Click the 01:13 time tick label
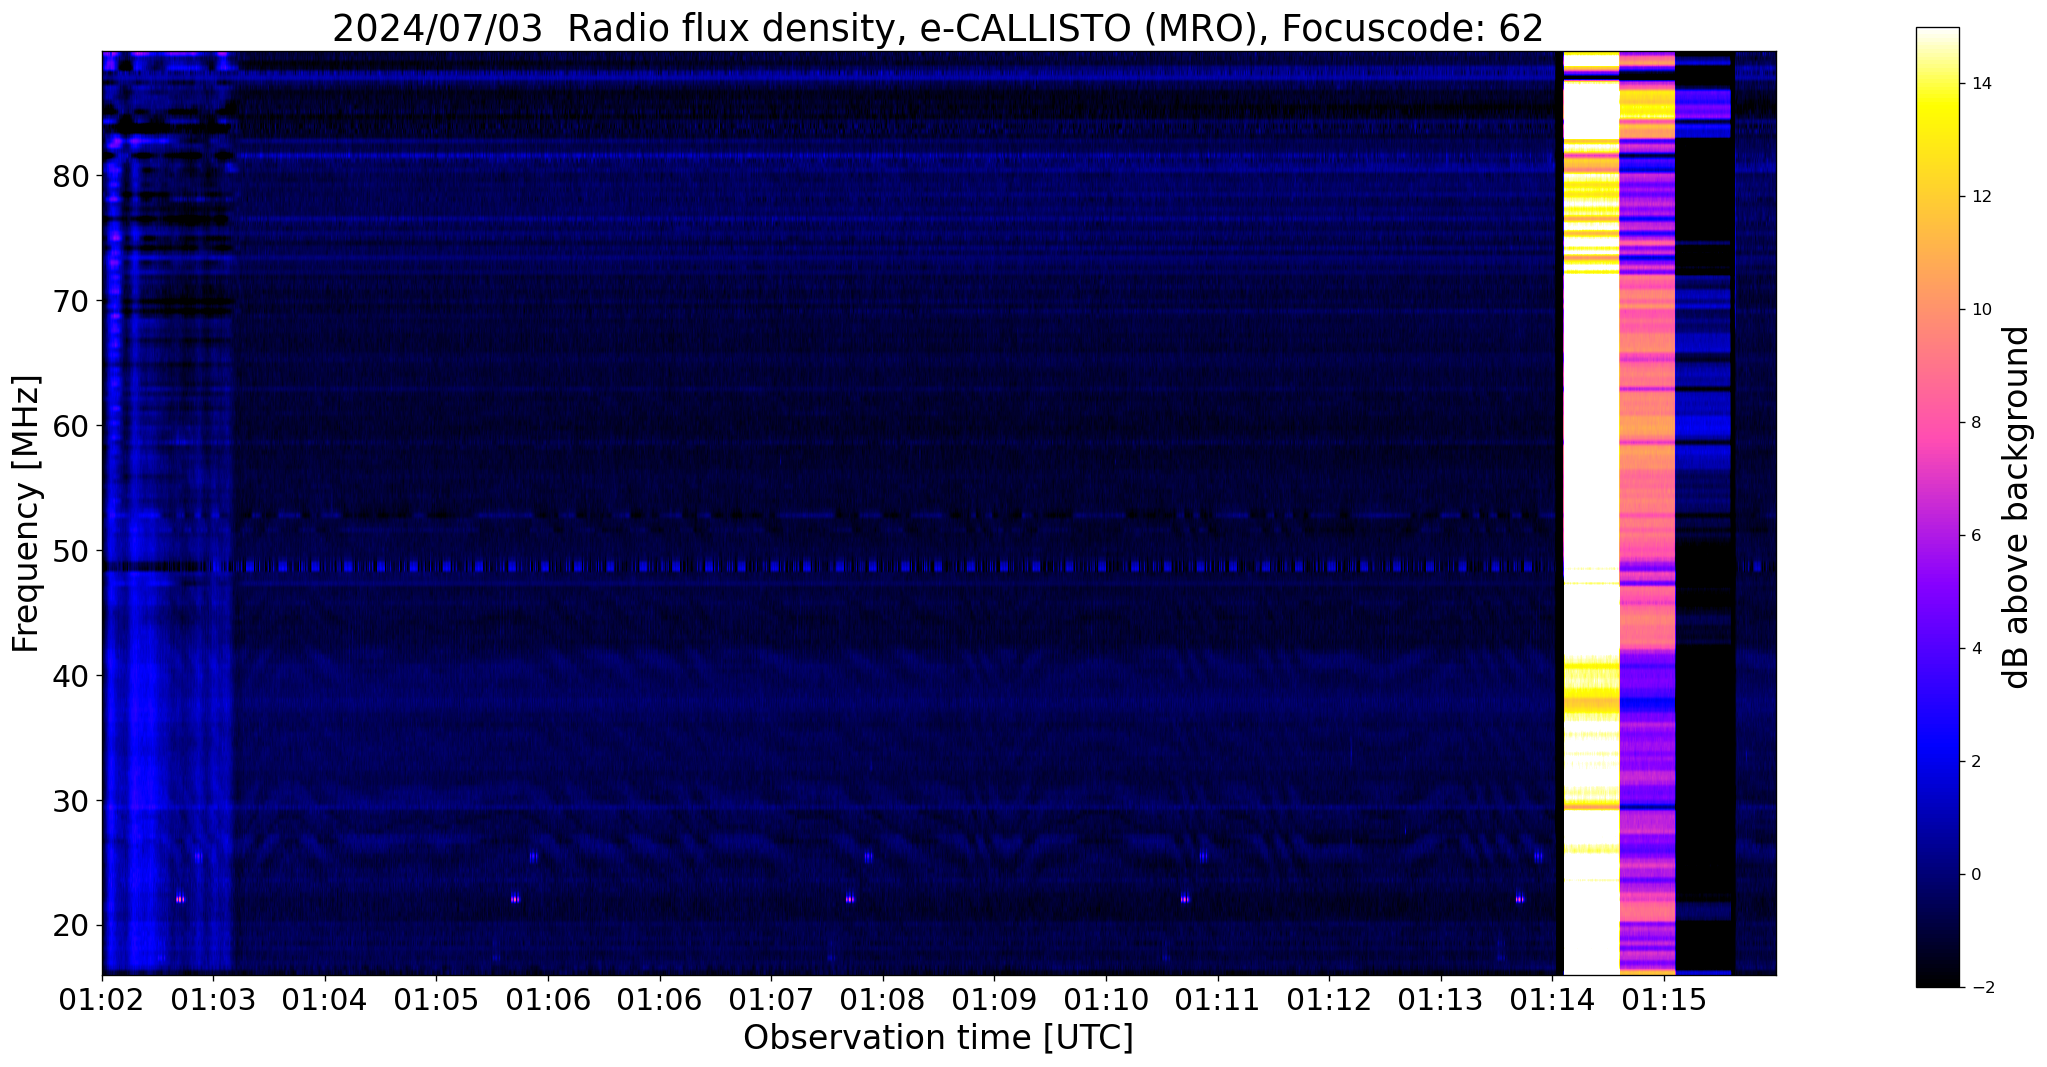 pyautogui.click(x=1441, y=999)
